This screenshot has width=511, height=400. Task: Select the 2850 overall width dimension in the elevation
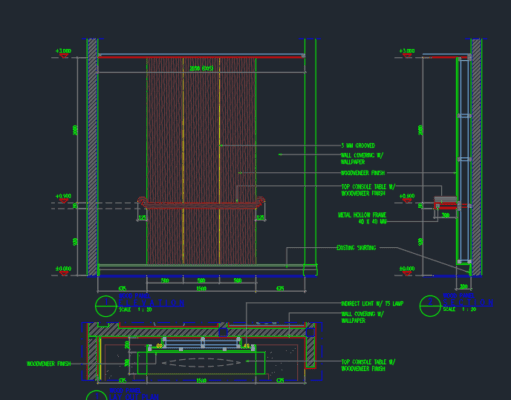[x=201, y=68]
